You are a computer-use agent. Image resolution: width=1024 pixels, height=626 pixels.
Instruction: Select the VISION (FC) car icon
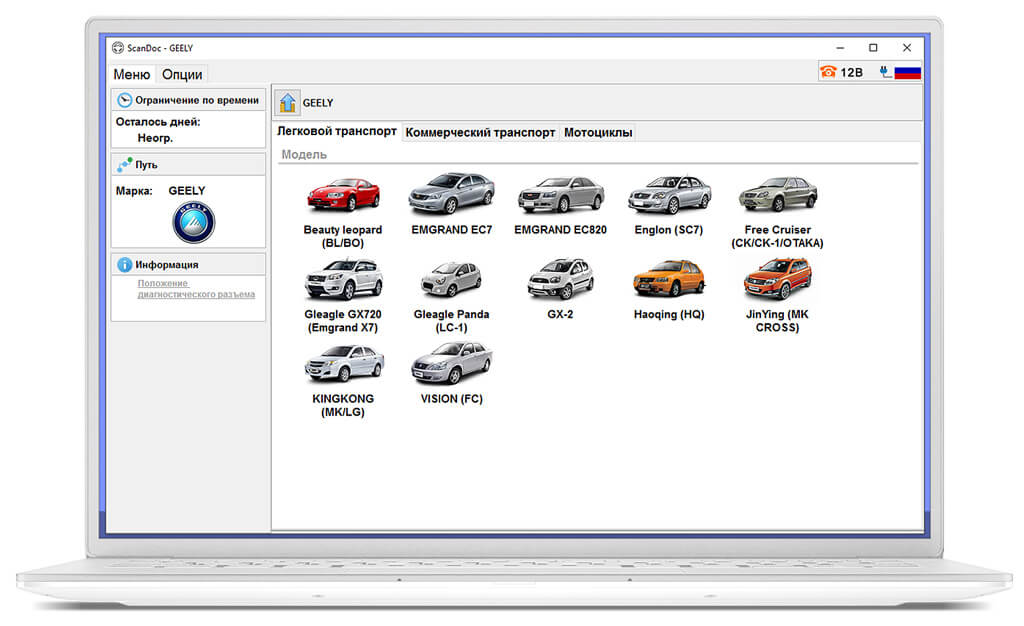tap(451, 362)
